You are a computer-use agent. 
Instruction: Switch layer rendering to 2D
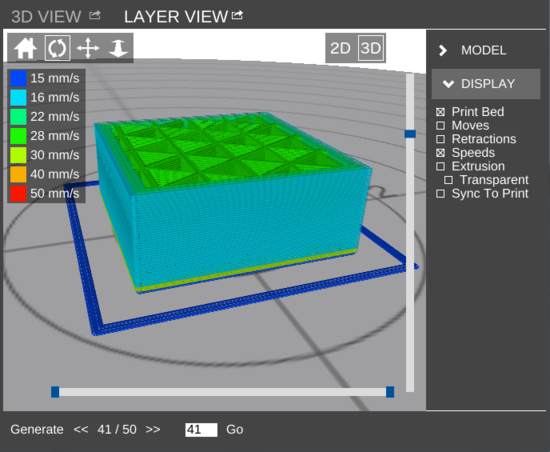(x=340, y=48)
